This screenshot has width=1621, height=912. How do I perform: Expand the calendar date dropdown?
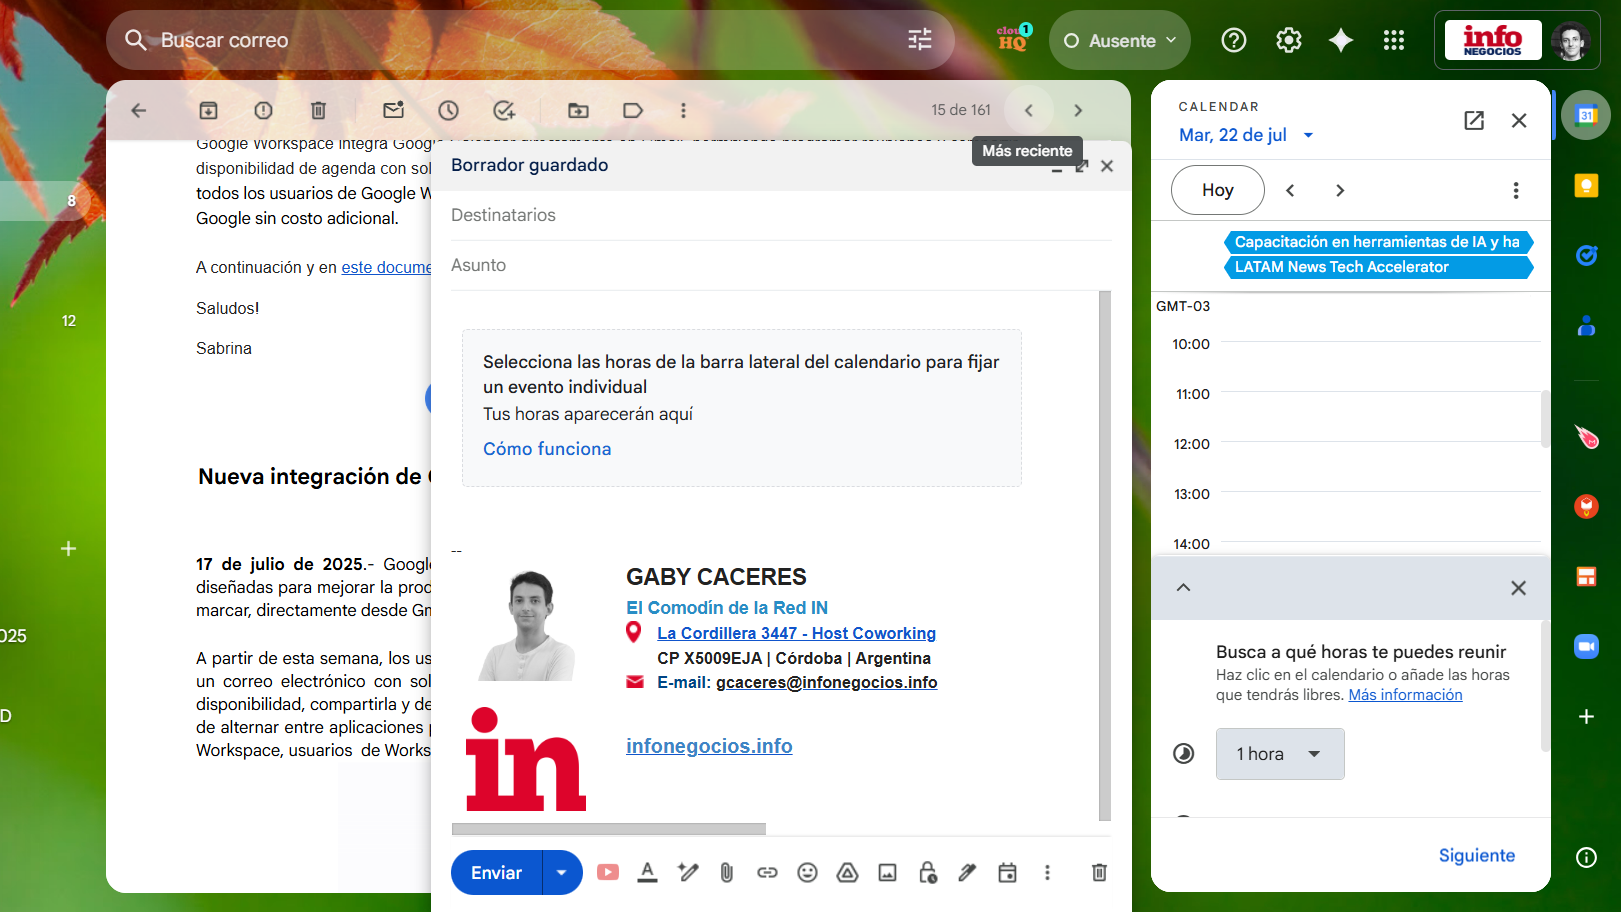pos(1308,135)
